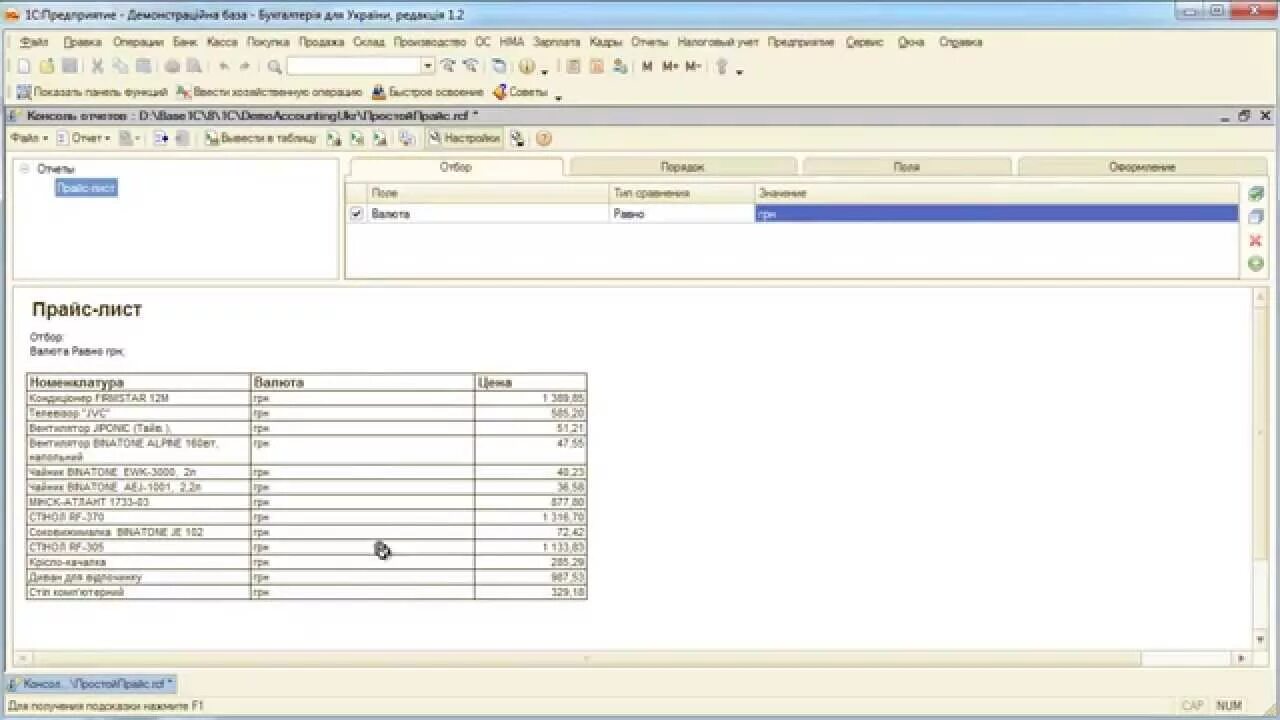This screenshot has height=720, width=1280.
Task: Click the Redo arrow icon
Action: tap(244, 67)
